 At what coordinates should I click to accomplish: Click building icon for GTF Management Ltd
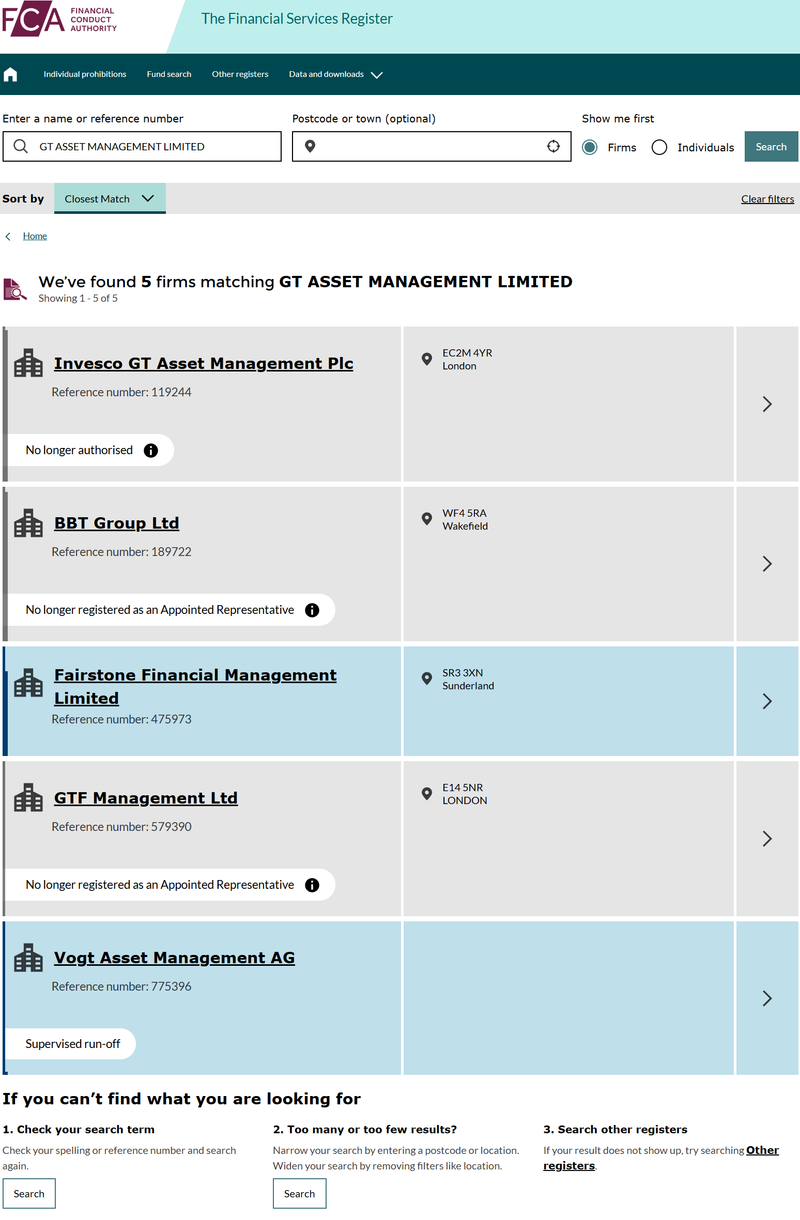(28, 798)
